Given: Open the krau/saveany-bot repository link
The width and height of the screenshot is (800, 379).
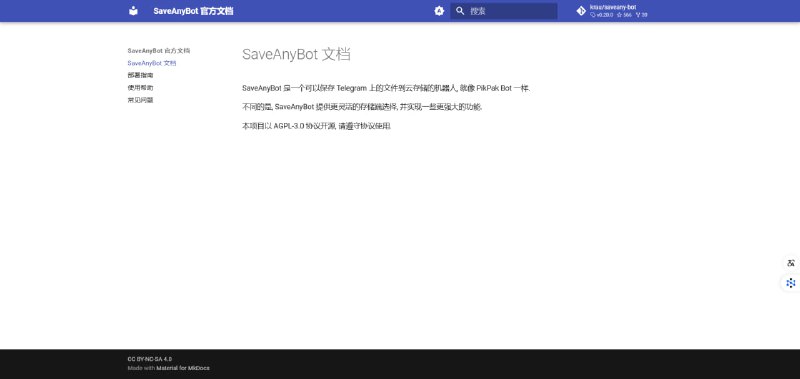Looking at the screenshot, I should click(x=619, y=11).
